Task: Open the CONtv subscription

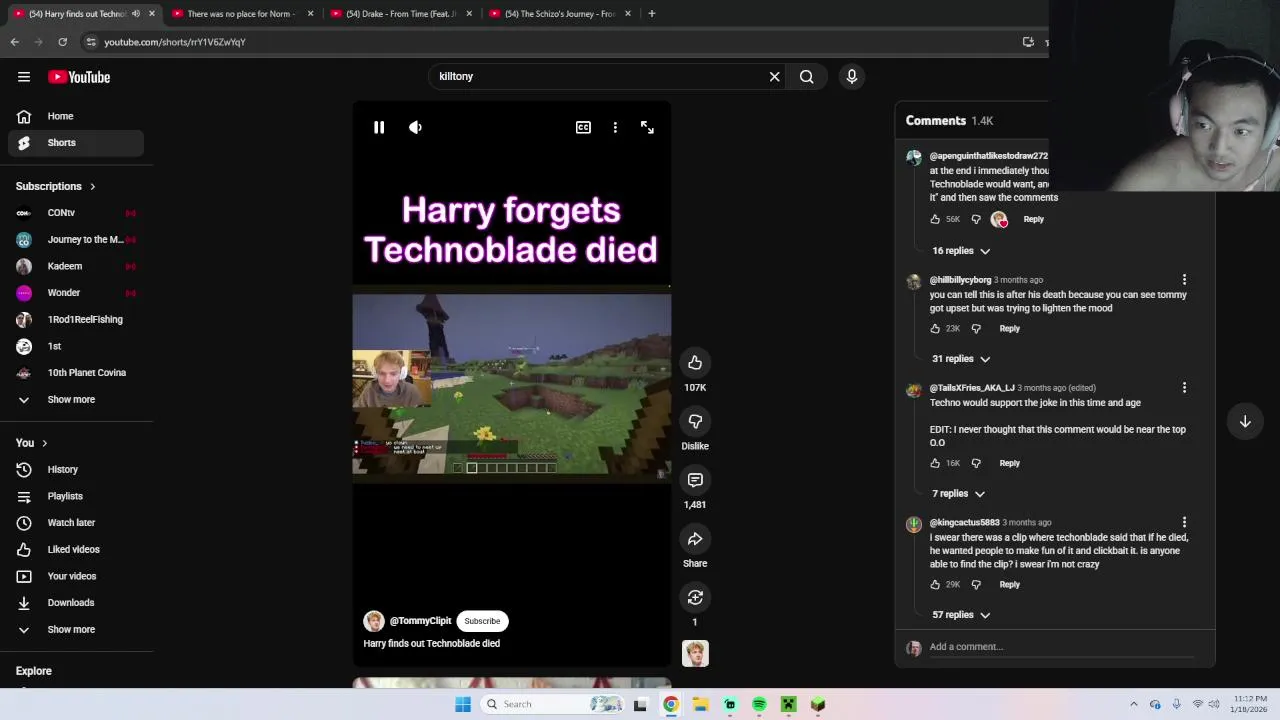Action: (76, 213)
